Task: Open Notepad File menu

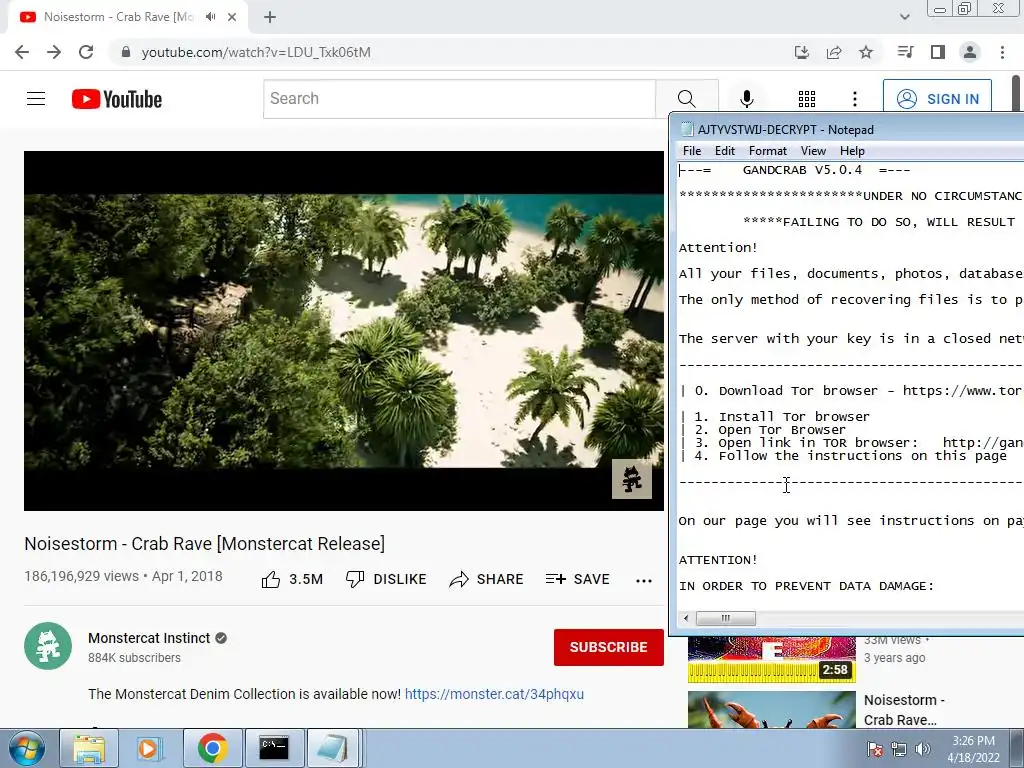Action: [692, 151]
